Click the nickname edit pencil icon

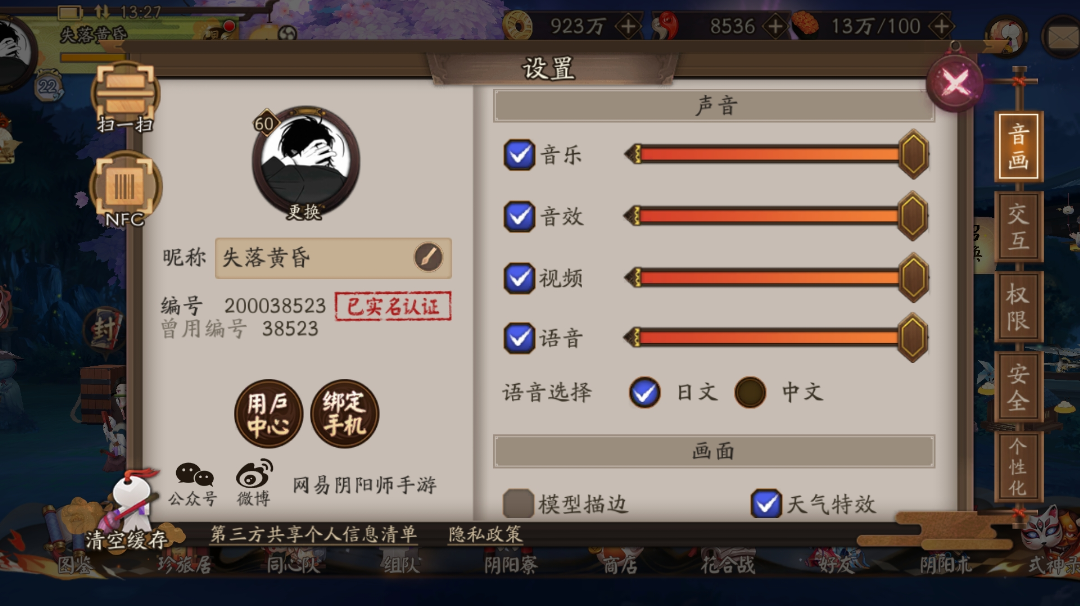point(428,258)
